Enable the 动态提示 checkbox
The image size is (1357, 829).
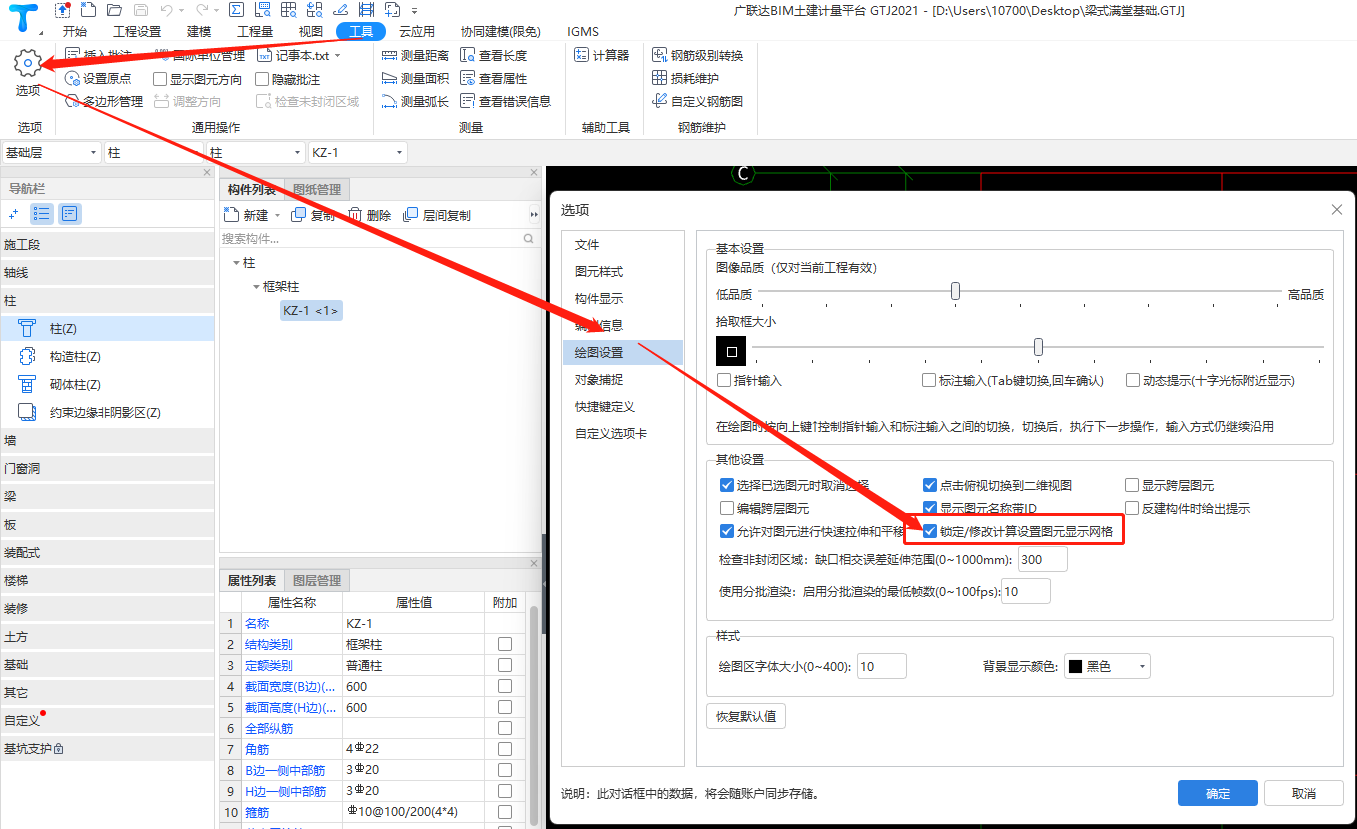point(1133,380)
